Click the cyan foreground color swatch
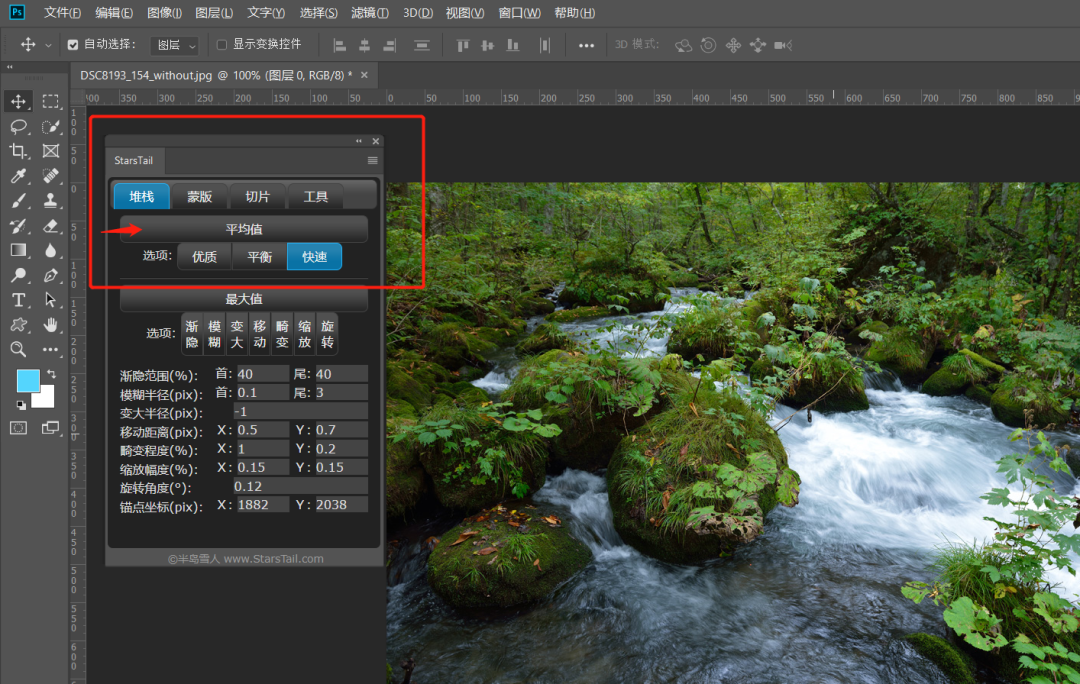The height and width of the screenshot is (684, 1080). (x=27, y=381)
